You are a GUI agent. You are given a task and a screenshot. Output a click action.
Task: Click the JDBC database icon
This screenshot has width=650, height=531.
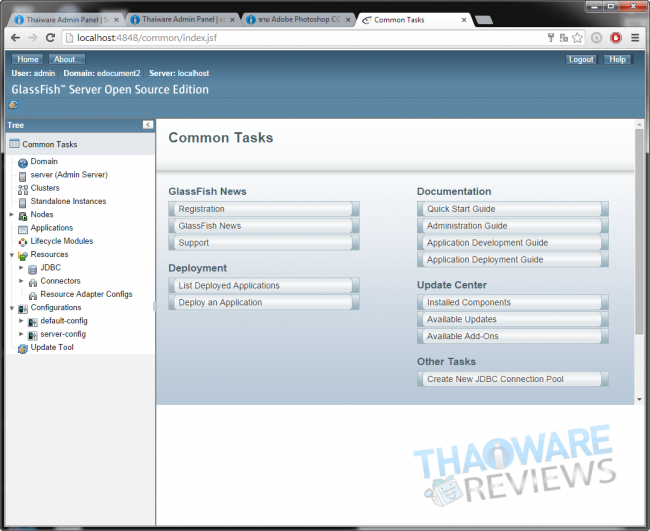(x=32, y=269)
